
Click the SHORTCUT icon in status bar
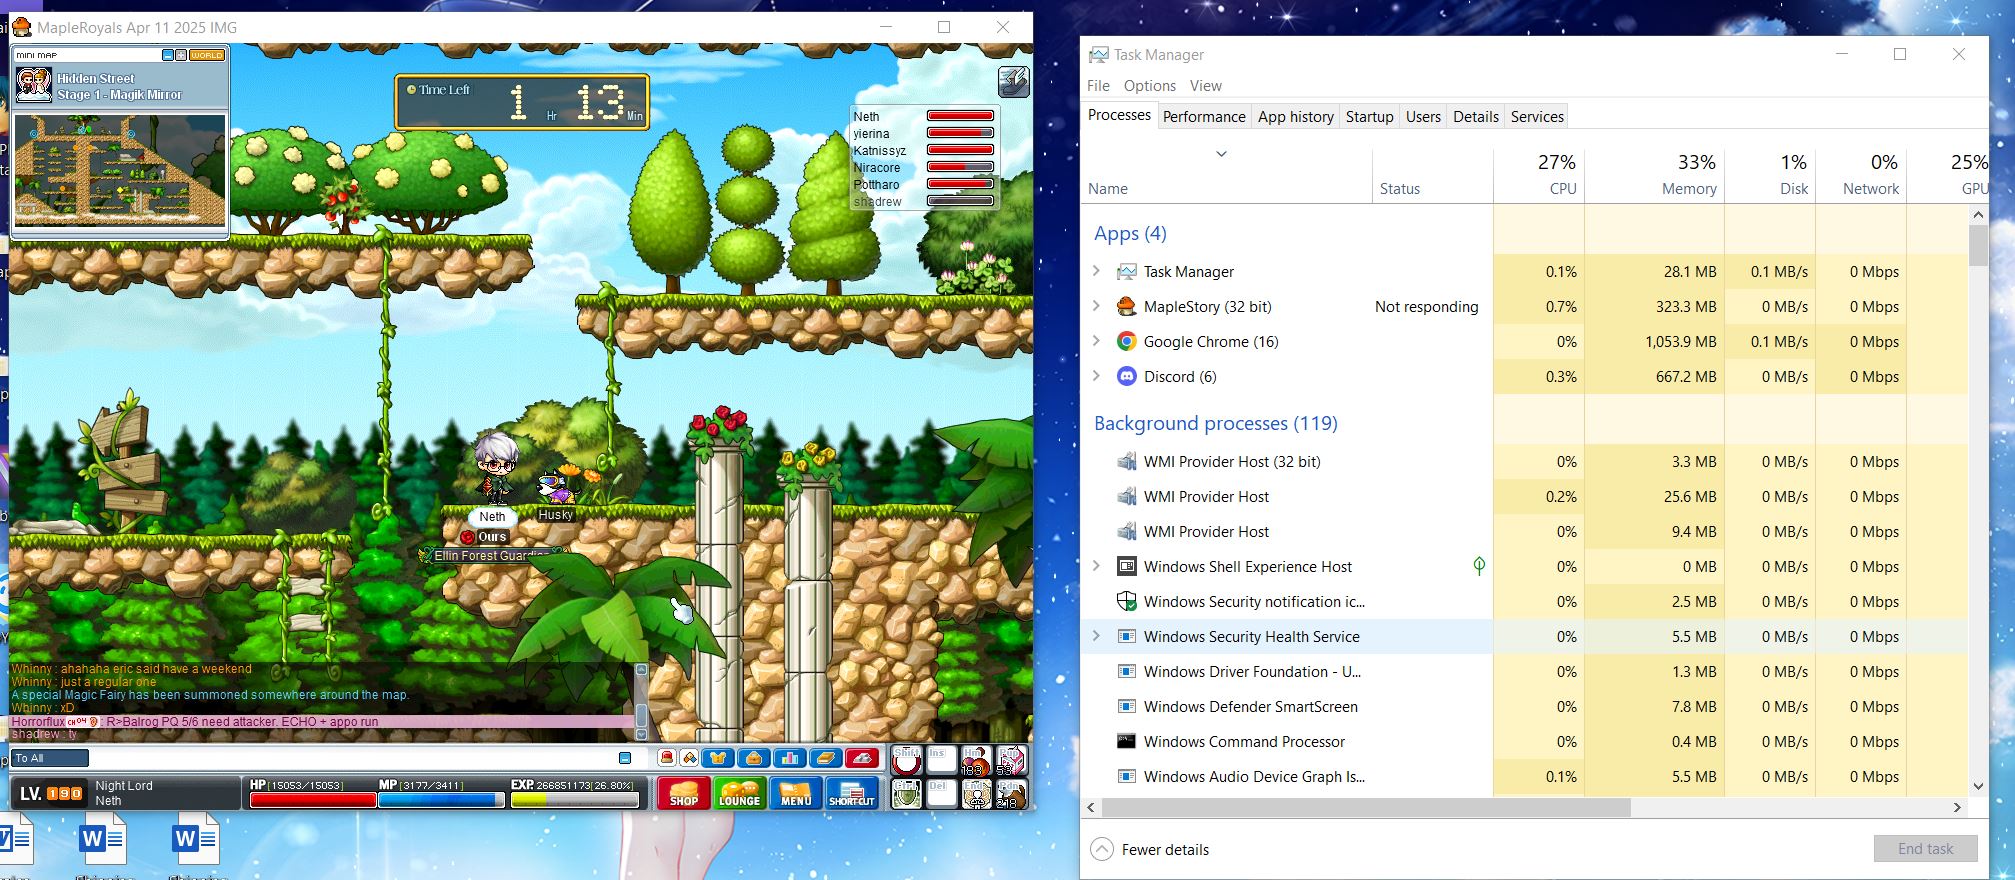pos(852,794)
